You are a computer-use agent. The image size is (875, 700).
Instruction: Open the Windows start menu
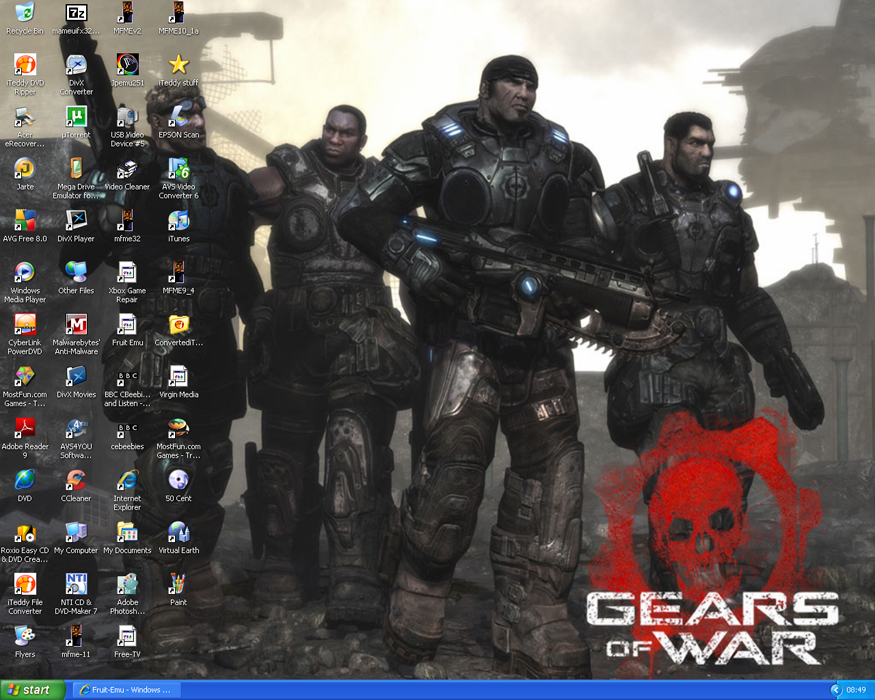pos(32,690)
